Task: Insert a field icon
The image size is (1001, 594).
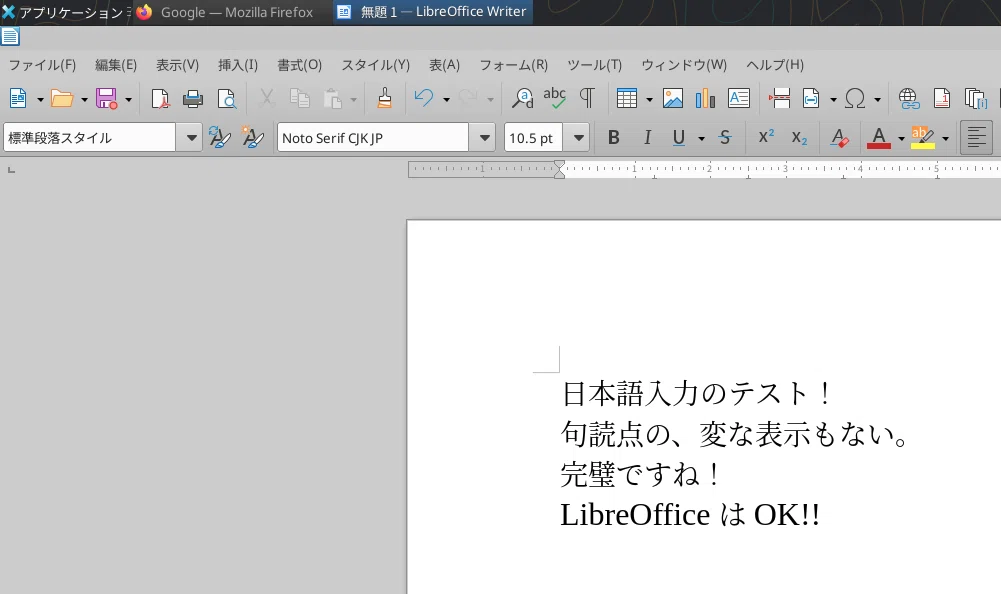Action: [x=811, y=98]
